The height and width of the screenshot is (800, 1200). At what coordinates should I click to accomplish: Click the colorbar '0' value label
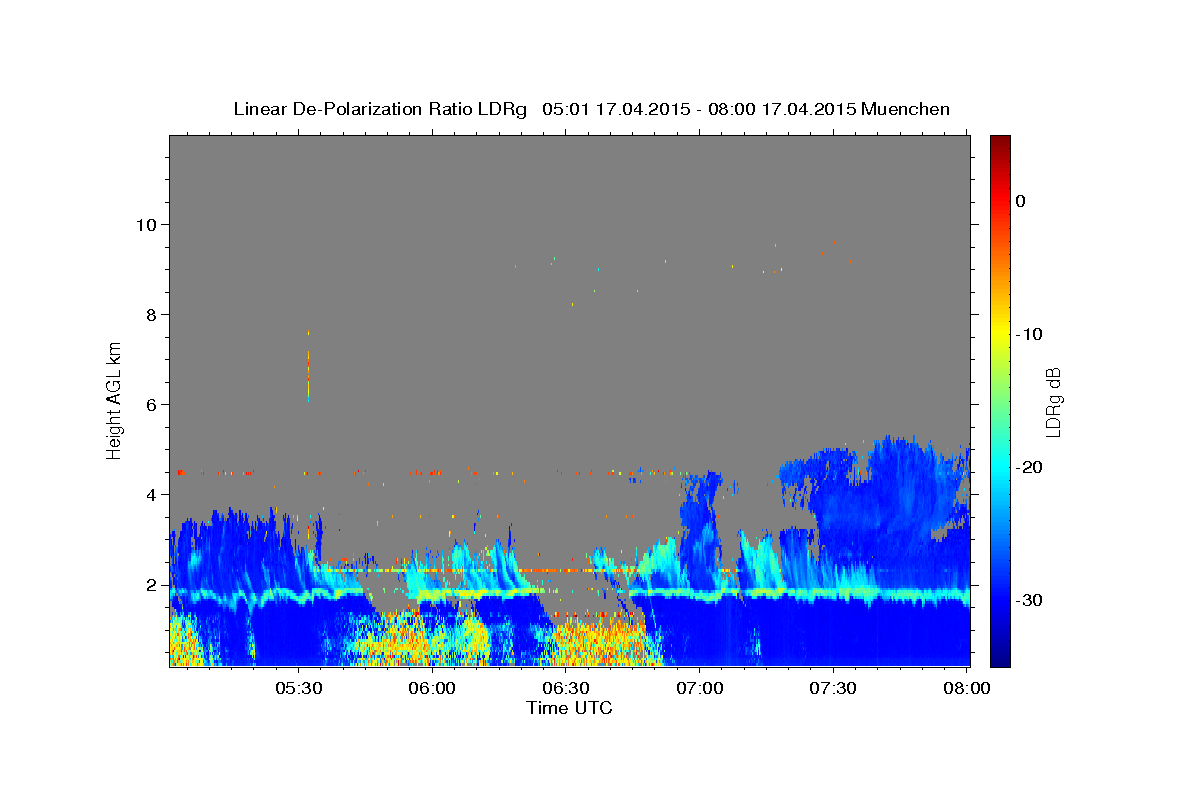pos(1021,201)
